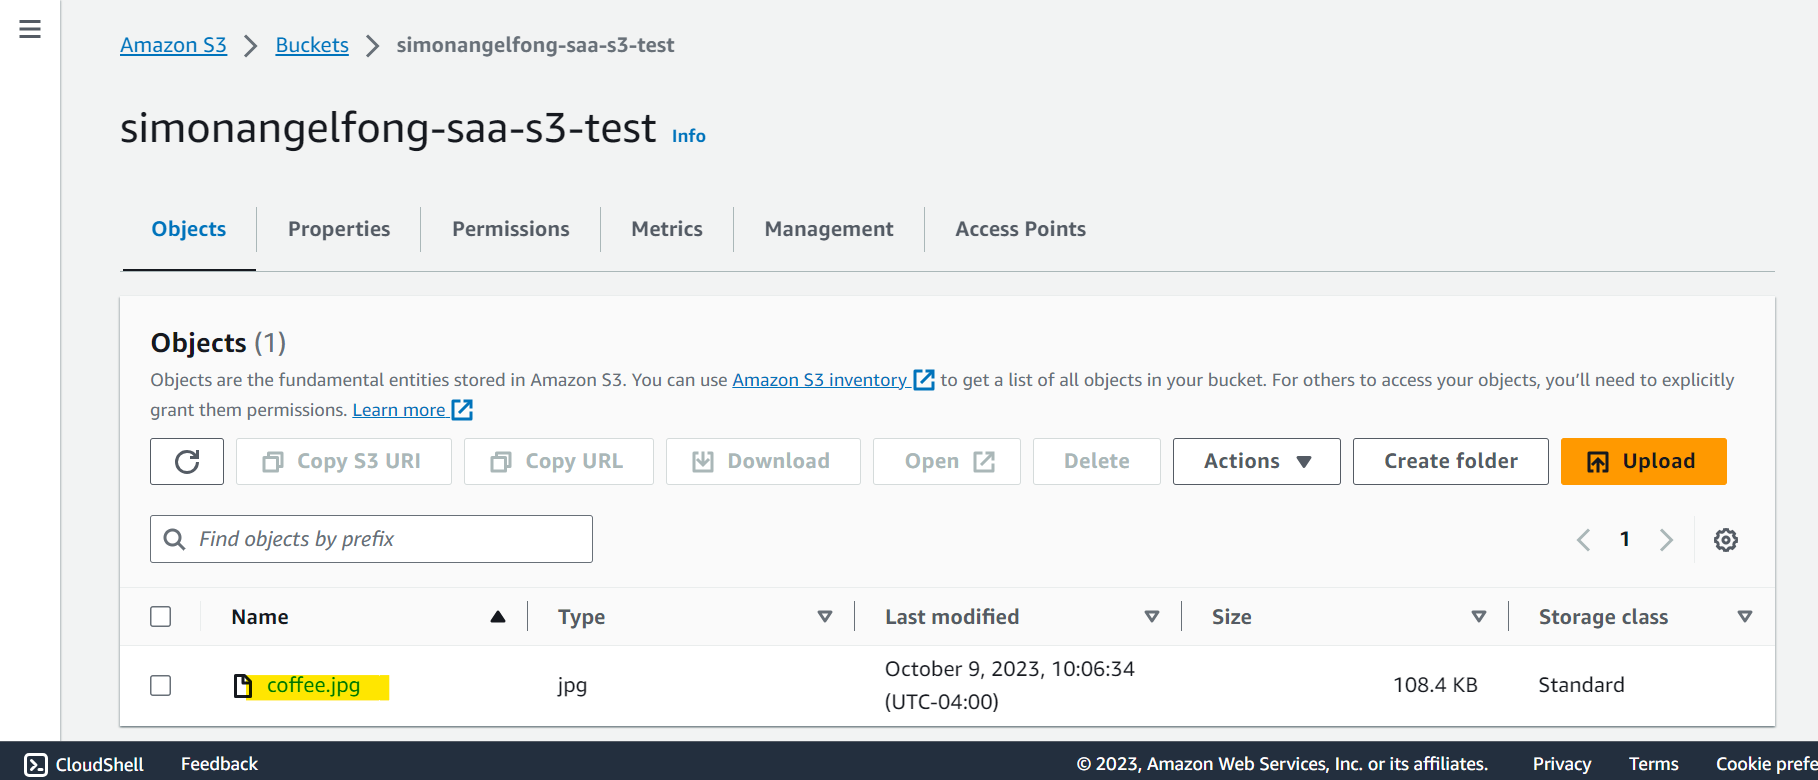Sort by Storage class column arrow
Screen dimensions: 1818x780
coord(1745,617)
